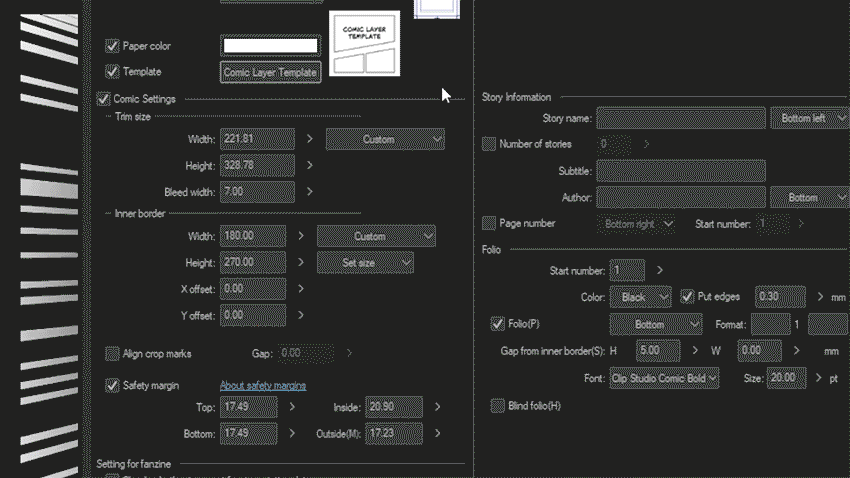850x478 pixels.
Task: Open slider arrow next to Gap H value
Action: pos(695,351)
